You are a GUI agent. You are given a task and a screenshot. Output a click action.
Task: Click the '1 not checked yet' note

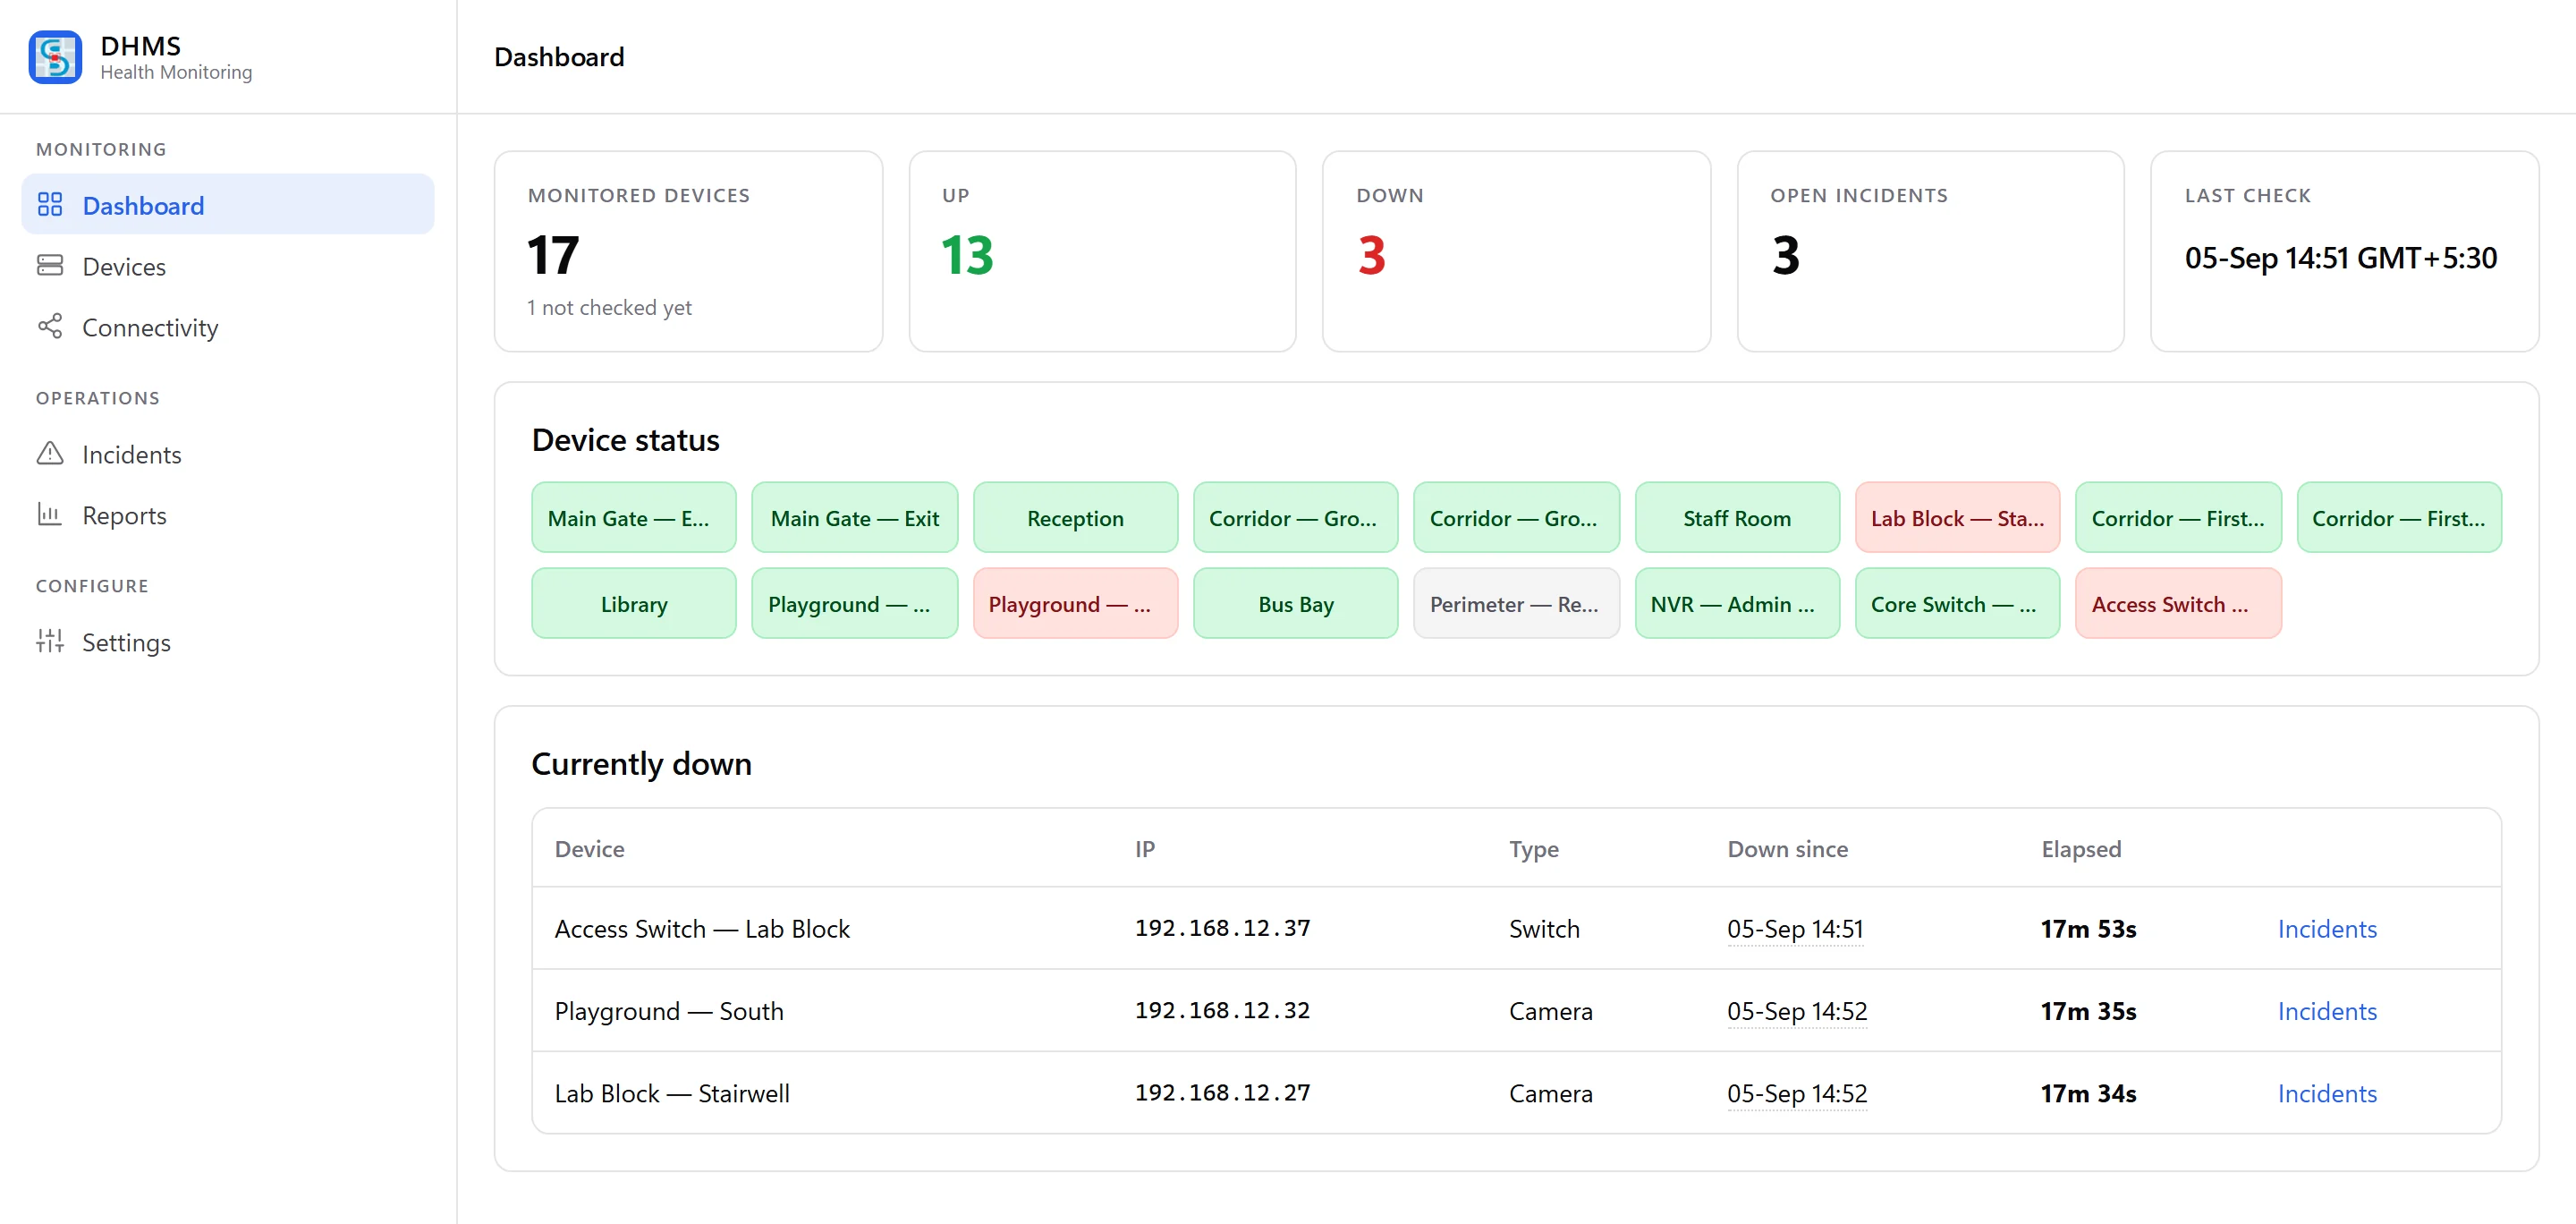coord(609,308)
